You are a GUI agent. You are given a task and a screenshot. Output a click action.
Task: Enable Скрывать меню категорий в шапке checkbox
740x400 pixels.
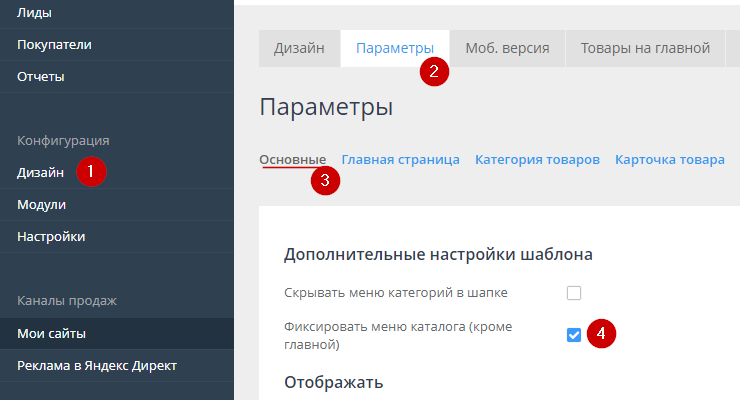[574, 293]
